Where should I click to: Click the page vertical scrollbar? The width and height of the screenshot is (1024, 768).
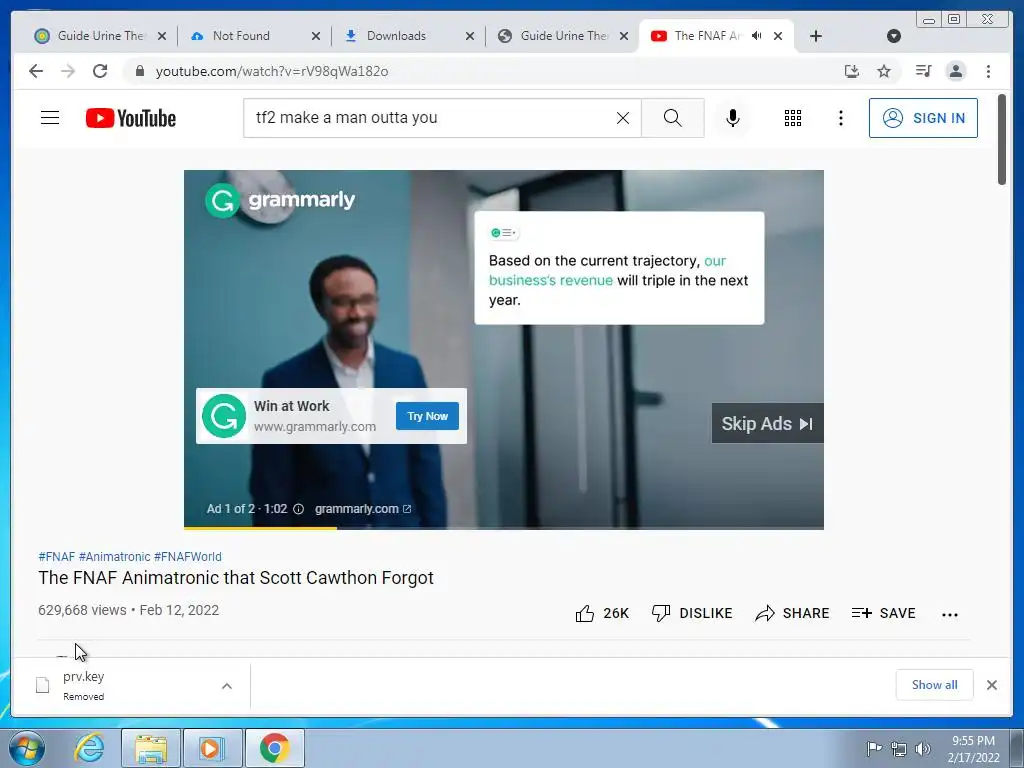click(x=1002, y=140)
